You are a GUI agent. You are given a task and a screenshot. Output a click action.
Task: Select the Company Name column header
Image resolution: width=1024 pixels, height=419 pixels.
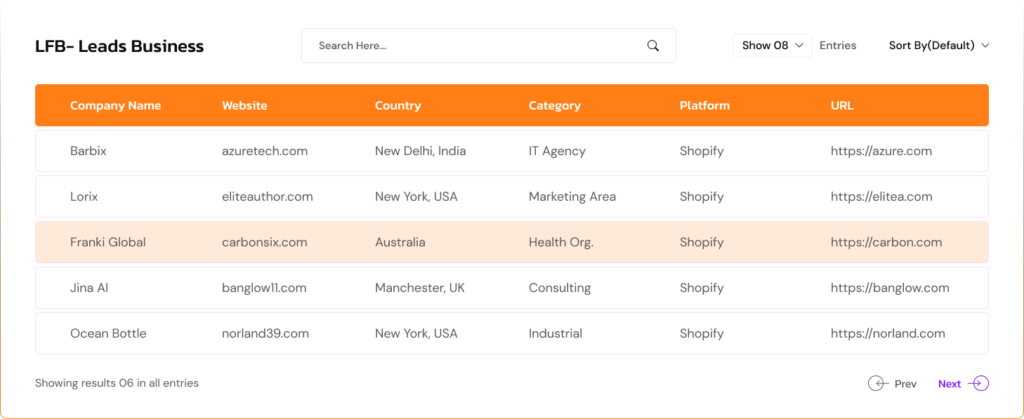[116, 105]
